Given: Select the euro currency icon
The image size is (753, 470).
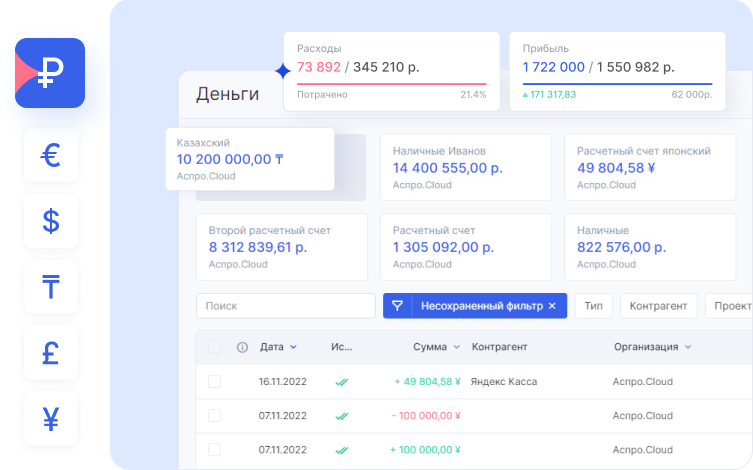Looking at the screenshot, I should click(51, 155).
